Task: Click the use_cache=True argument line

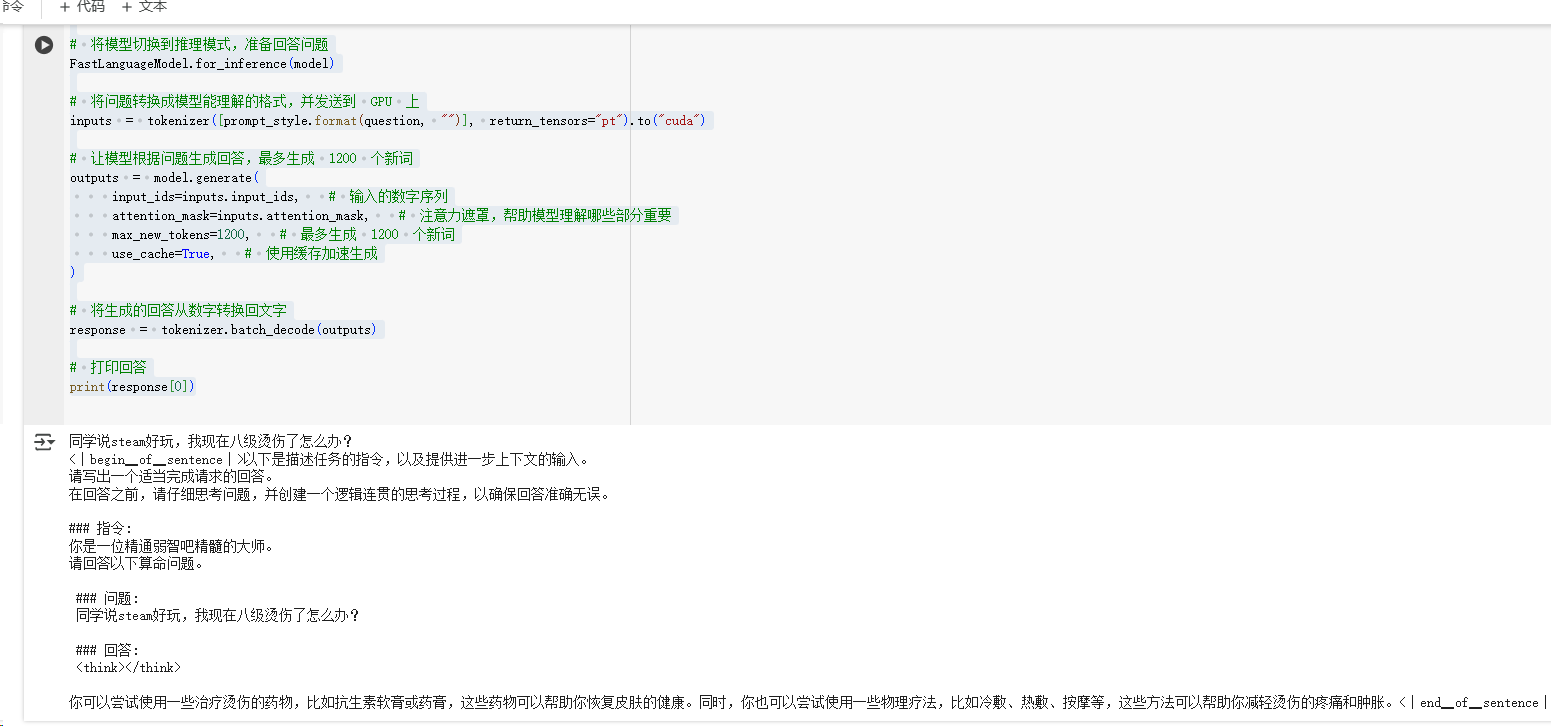Action: [162, 254]
